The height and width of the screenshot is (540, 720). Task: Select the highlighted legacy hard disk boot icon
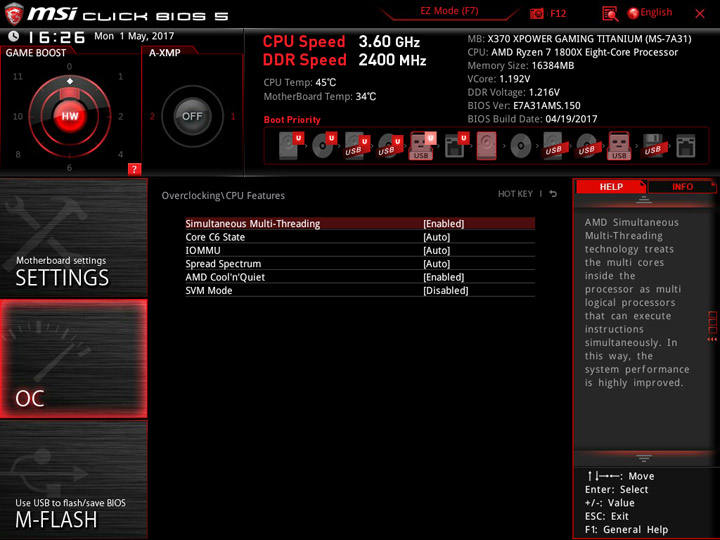(486, 146)
